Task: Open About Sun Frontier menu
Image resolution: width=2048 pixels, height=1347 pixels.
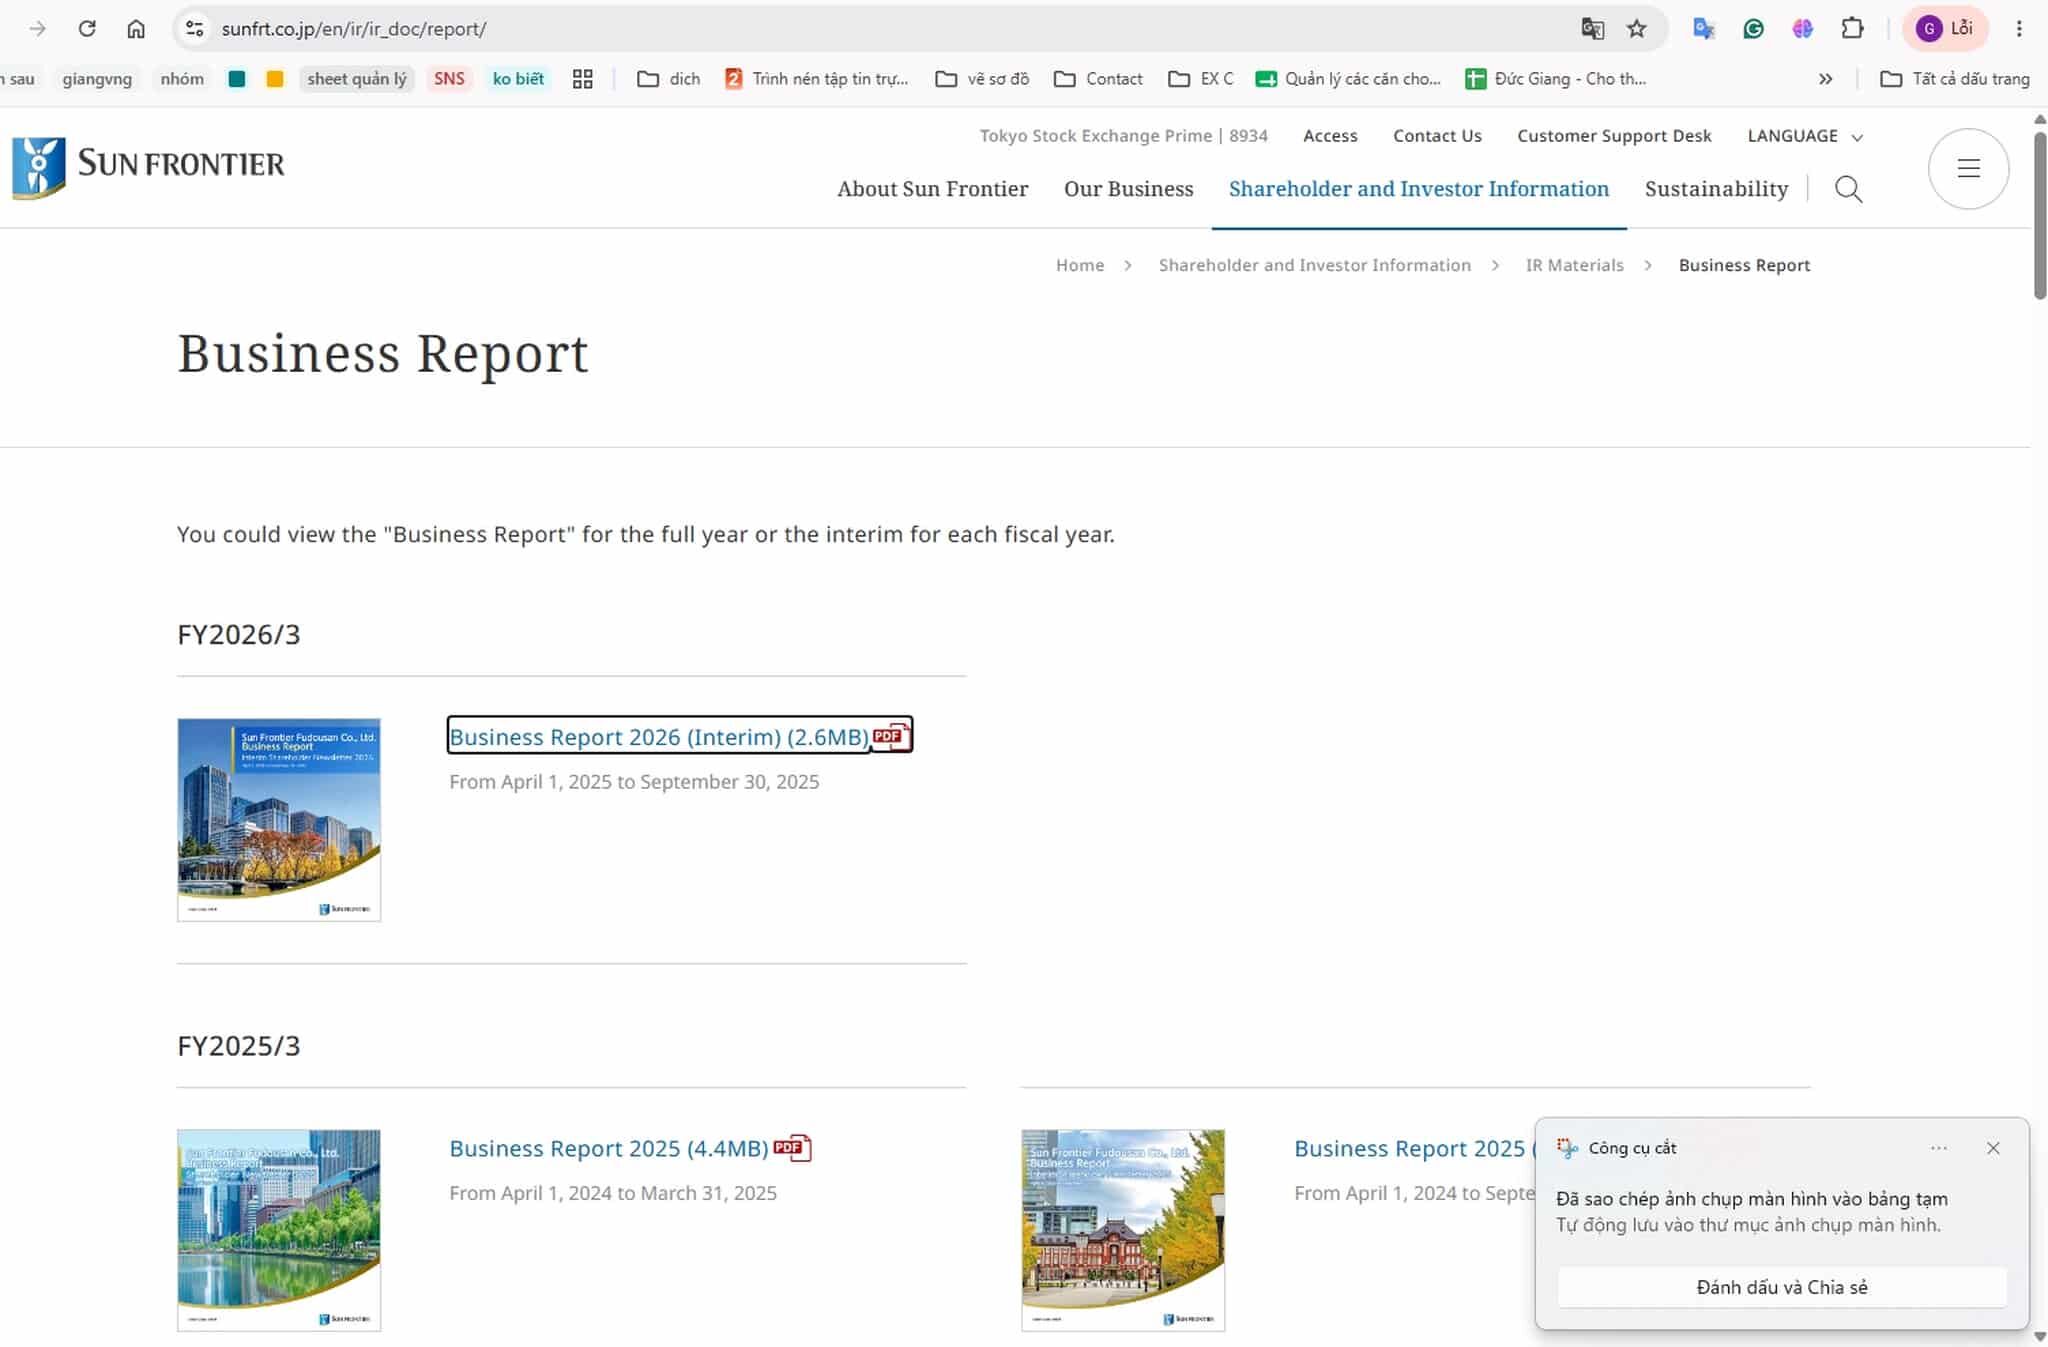Action: (x=932, y=189)
